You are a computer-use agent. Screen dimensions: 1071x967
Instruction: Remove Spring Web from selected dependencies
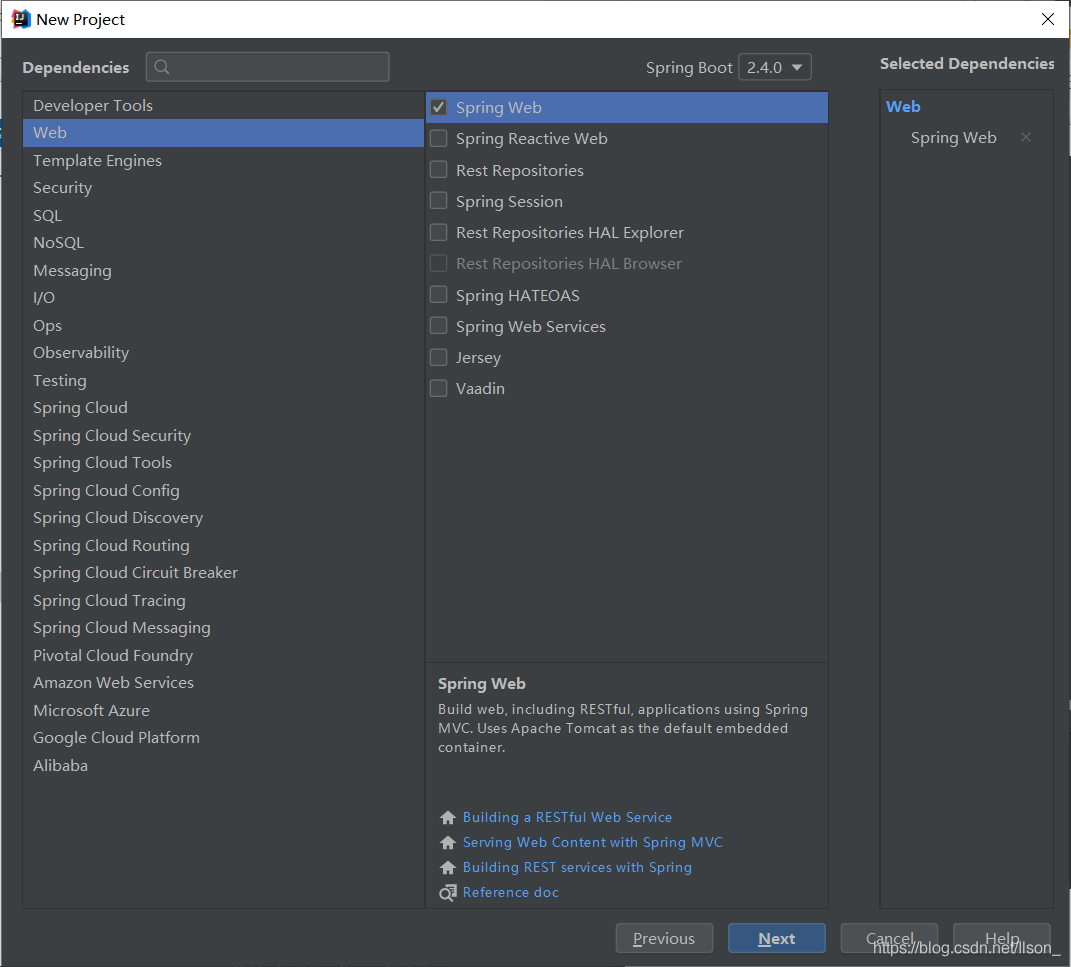(1025, 138)
